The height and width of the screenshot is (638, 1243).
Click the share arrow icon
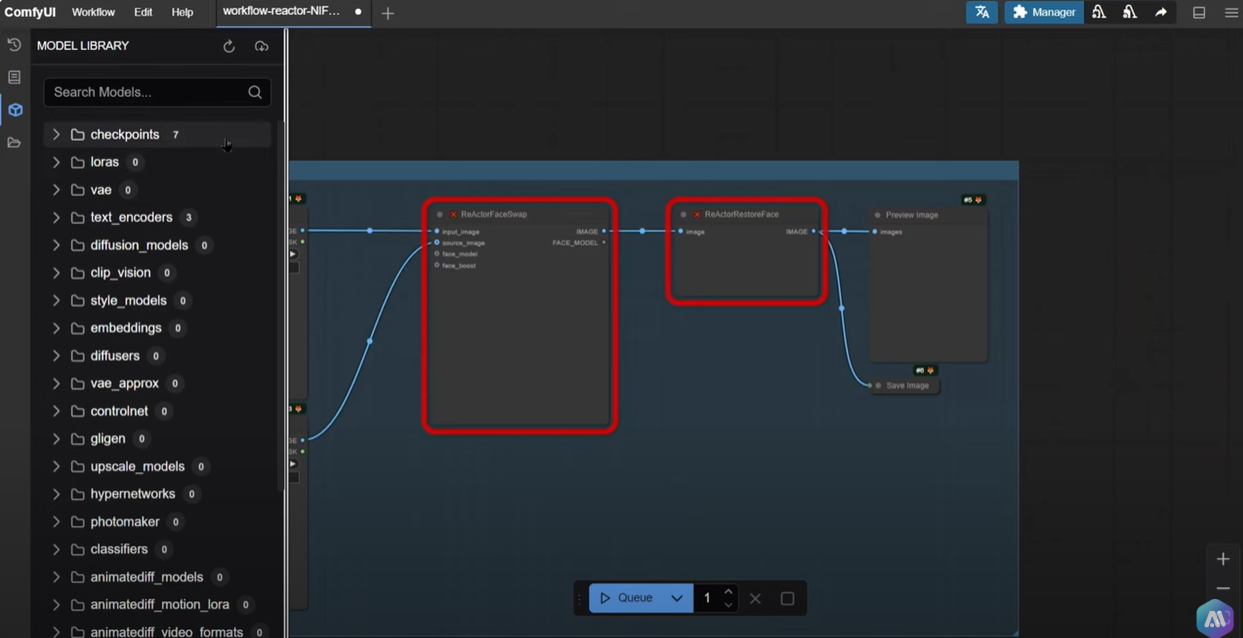pyautogui.click(x=1161, y=12)
